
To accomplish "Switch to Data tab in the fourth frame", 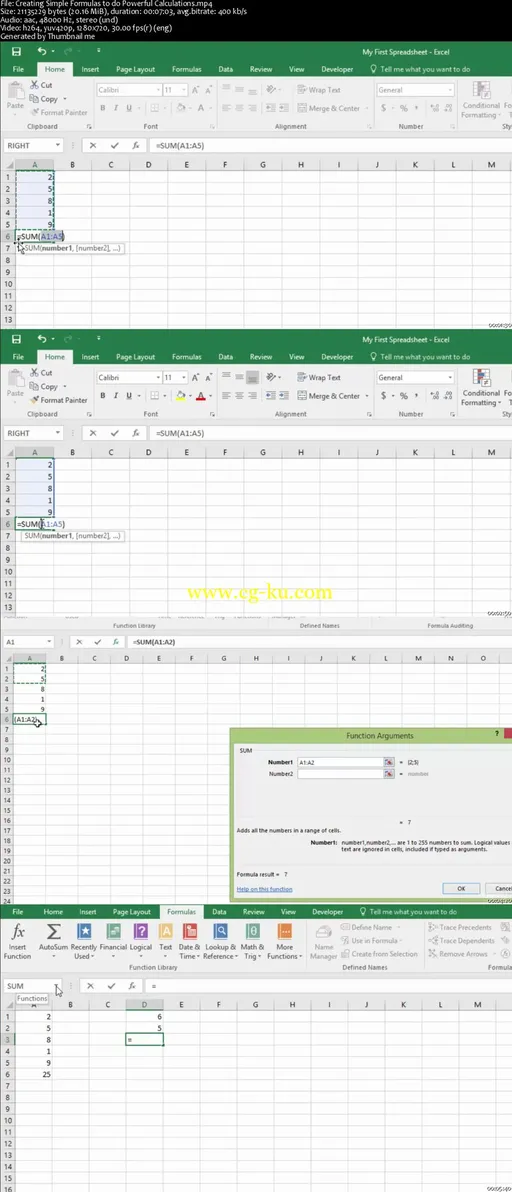I will (219, 911).
